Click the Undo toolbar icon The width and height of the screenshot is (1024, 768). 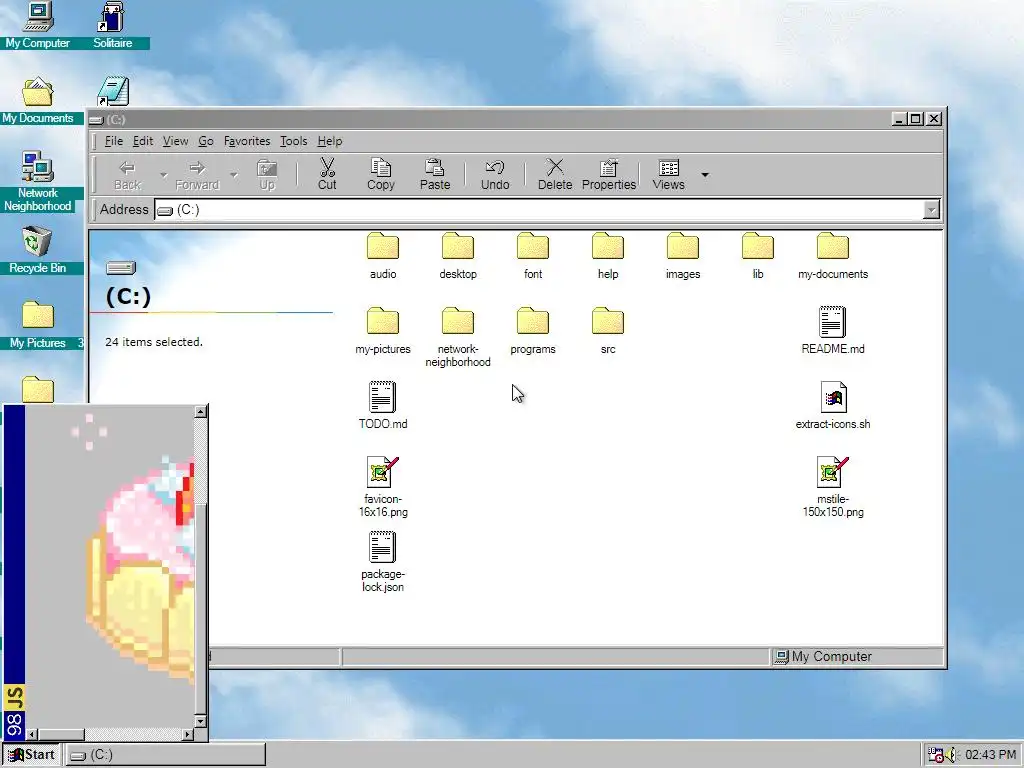pos(495,174)
